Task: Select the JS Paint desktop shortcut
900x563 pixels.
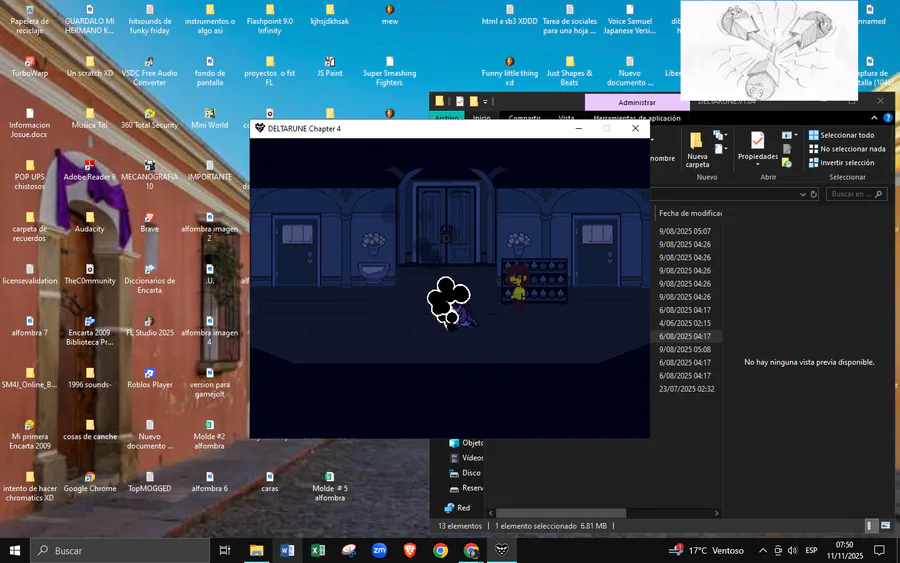Action: [329, 67]
